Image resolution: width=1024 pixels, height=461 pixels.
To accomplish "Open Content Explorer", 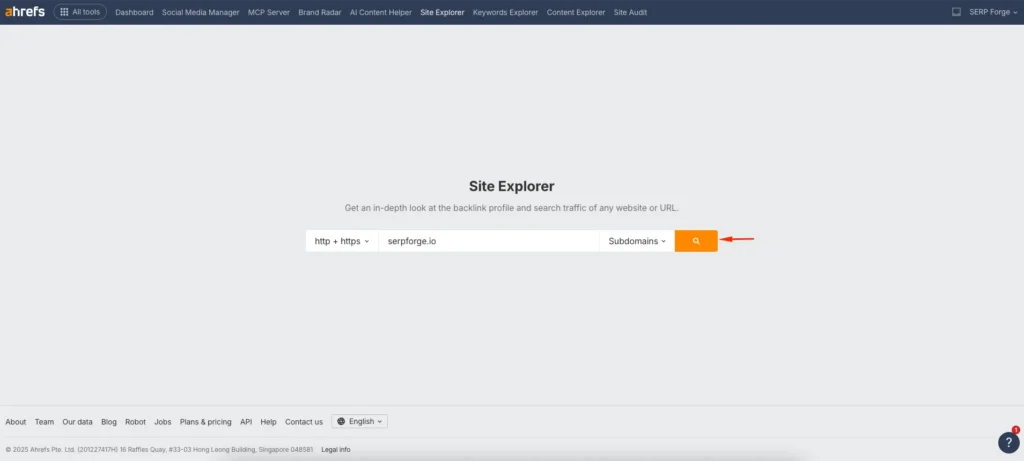I will click(x=576, y=12).
